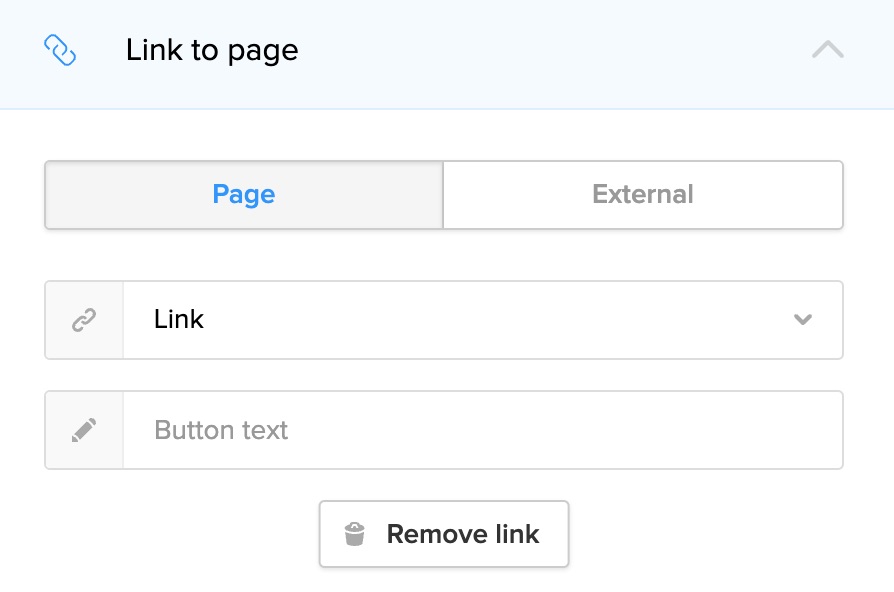Collapse the Link to page section

tap(827, 50)
